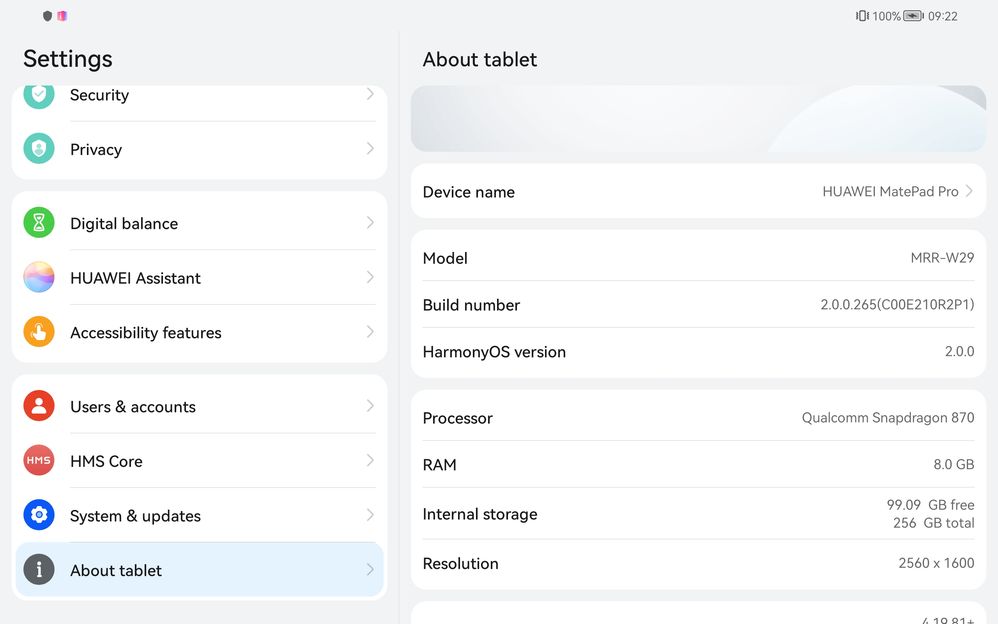The image size is (998, 624).
Task: Open the HMS Core row chevron
Action: pyautogui.click(x=370, y=461)
